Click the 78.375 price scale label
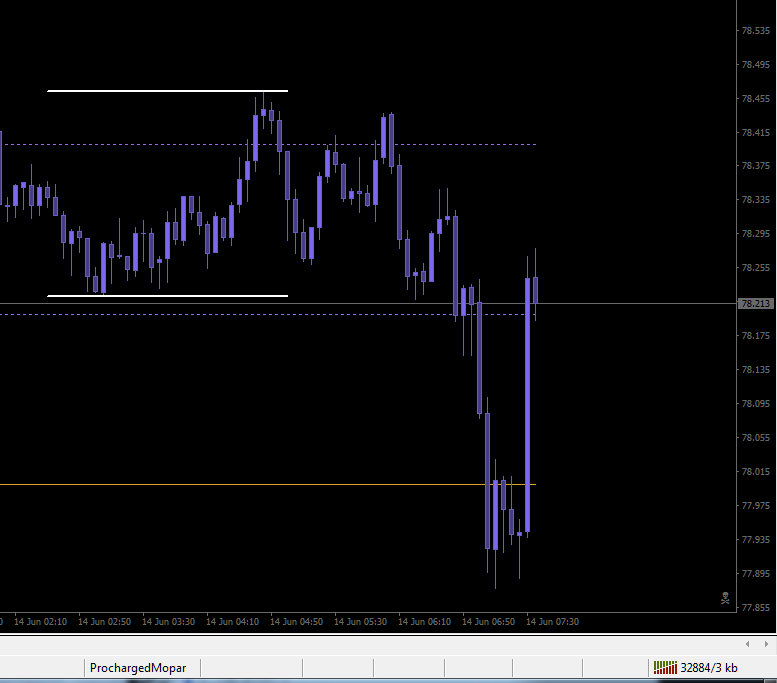Screen dimensions: 777x683 (756, 166)
